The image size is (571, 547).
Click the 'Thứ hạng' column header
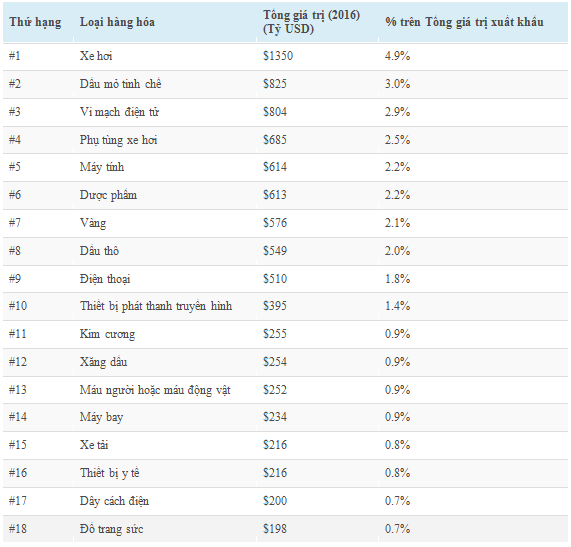pyautogui.click(x=35, y=22)
